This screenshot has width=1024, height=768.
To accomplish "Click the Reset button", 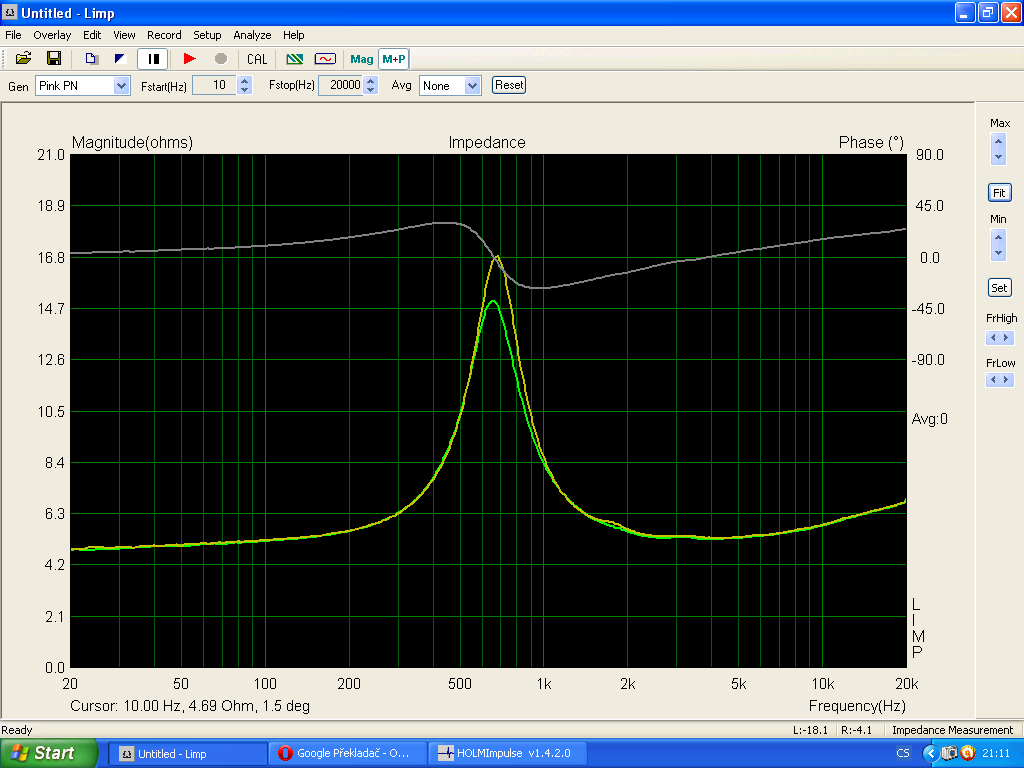I will [x=509, y=85].
